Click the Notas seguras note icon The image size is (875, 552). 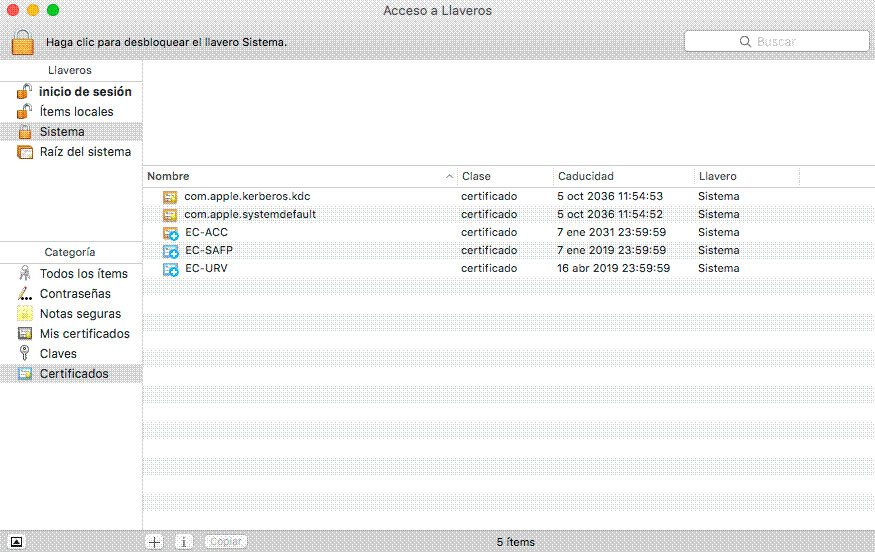pos(25,313)
